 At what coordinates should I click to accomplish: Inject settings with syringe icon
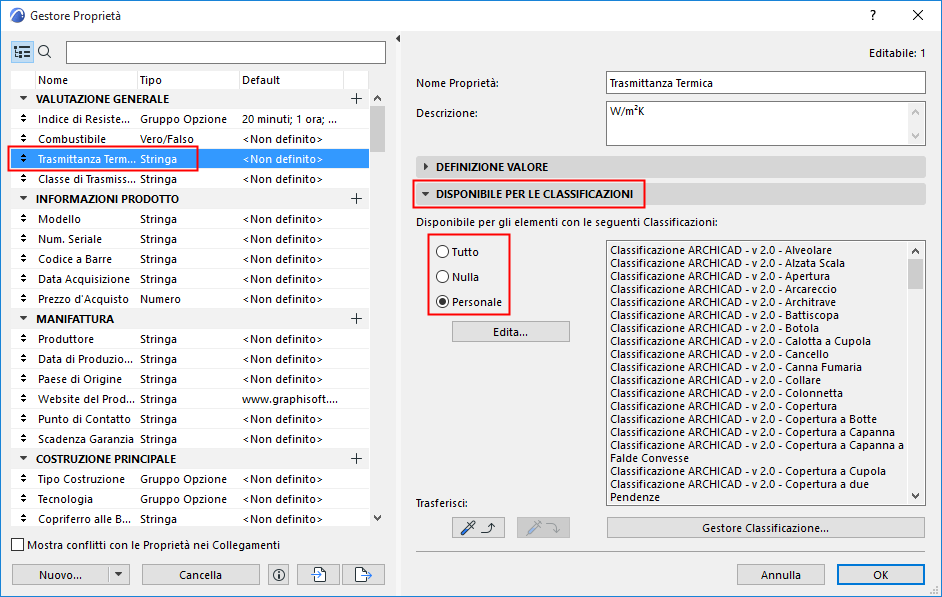pos(543,528)
